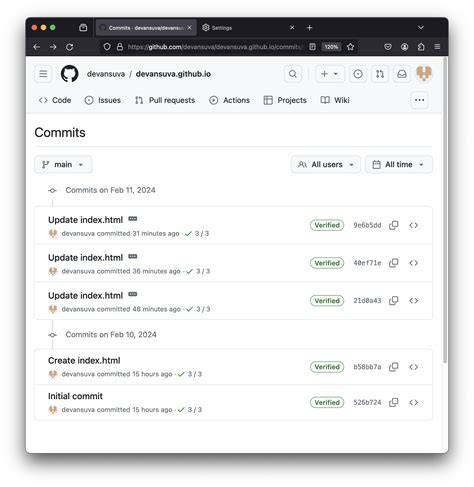
Task: Expand the All users filter dropdown
Action: (326, 164)
